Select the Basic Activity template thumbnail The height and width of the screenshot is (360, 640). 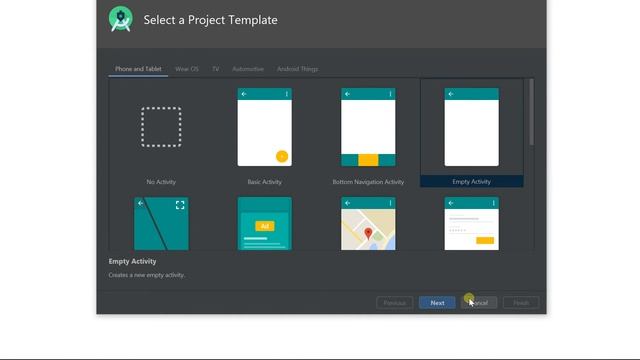[x=264, y=127]
